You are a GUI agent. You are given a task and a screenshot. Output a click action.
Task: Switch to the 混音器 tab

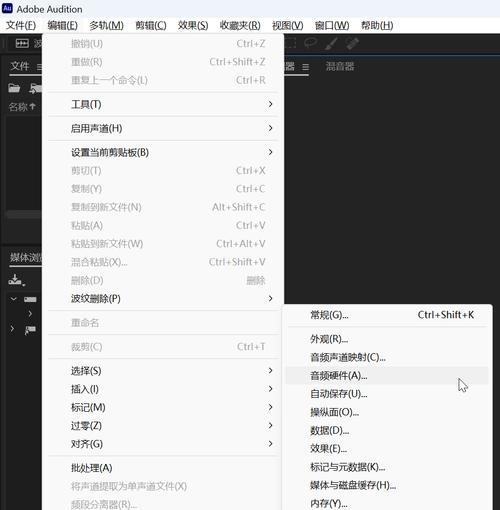(x=340, y=66)
